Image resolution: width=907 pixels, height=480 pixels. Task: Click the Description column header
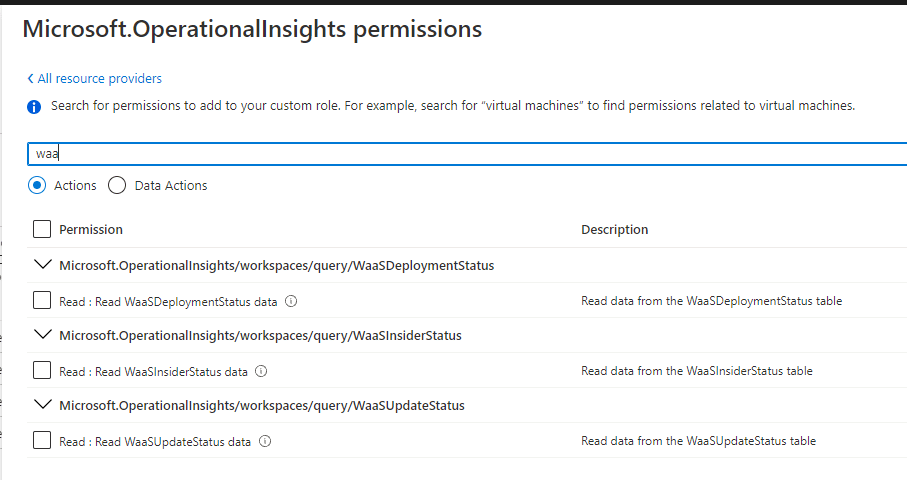click(x=614, y=230)
